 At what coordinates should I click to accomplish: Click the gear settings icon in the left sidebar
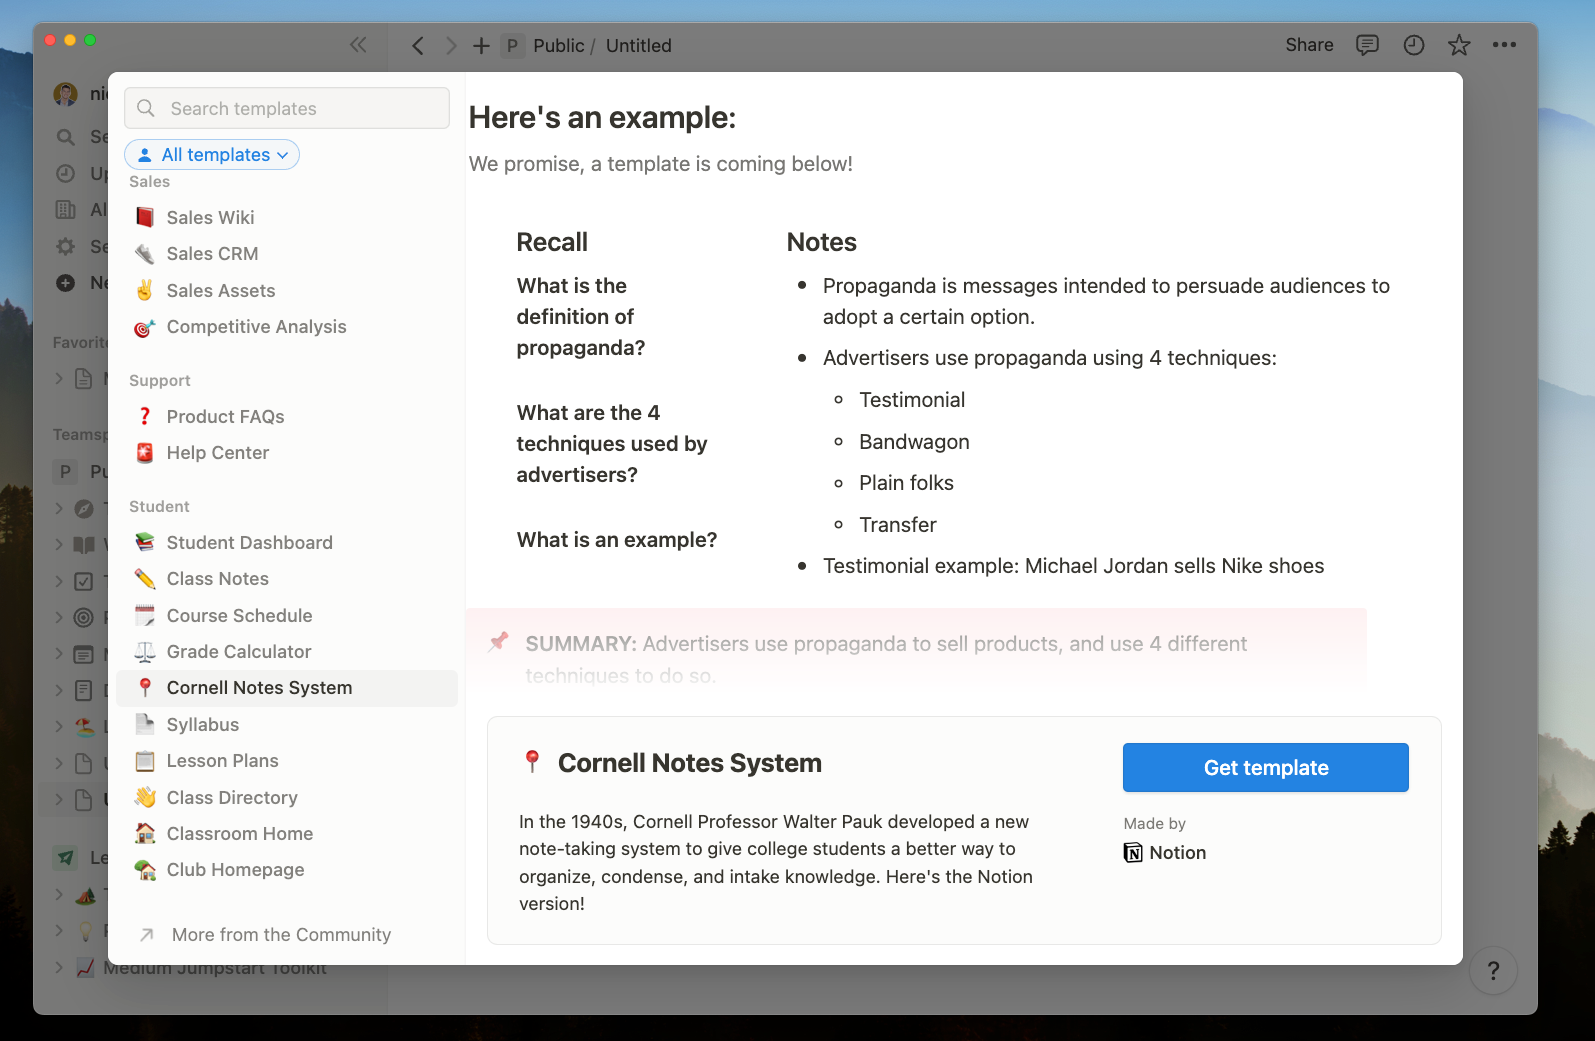click(66, 246)
